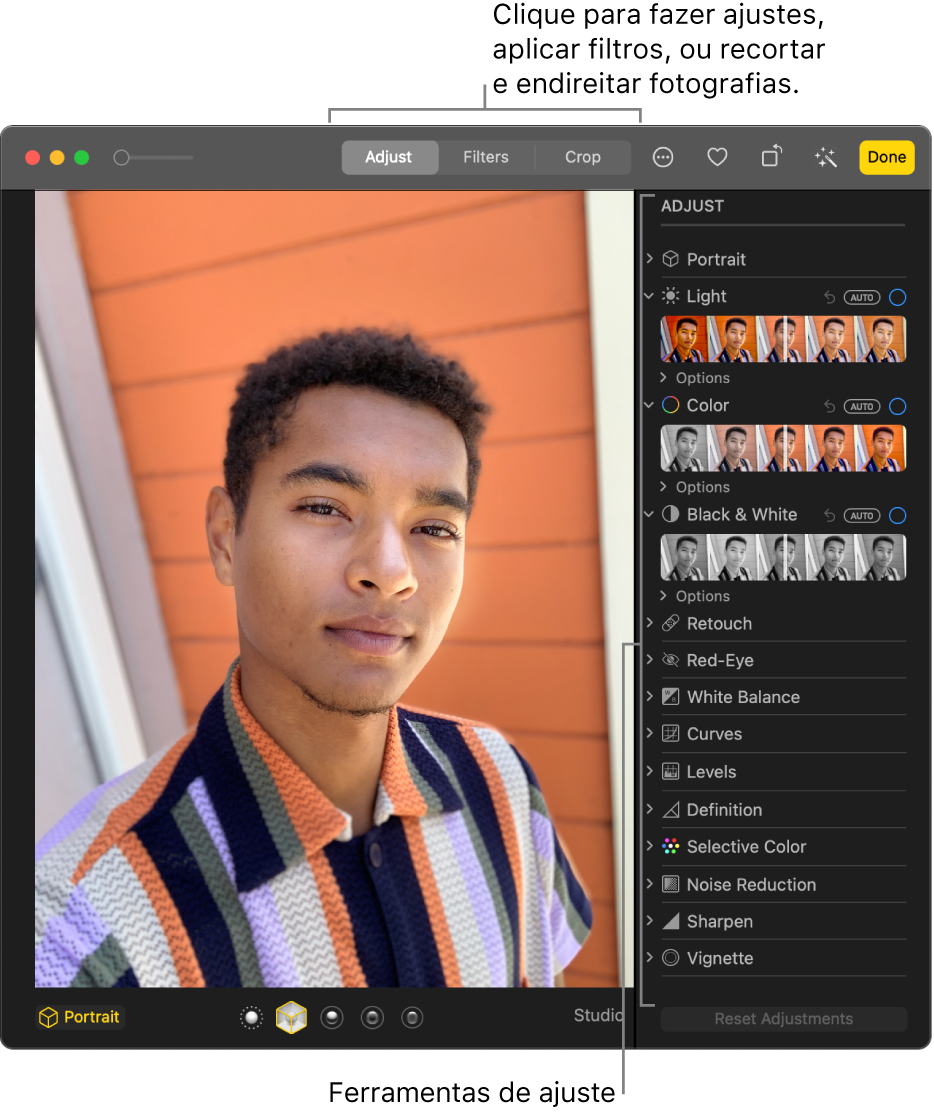
Task: Switch to the Filters tab
Action: (486, 157)
